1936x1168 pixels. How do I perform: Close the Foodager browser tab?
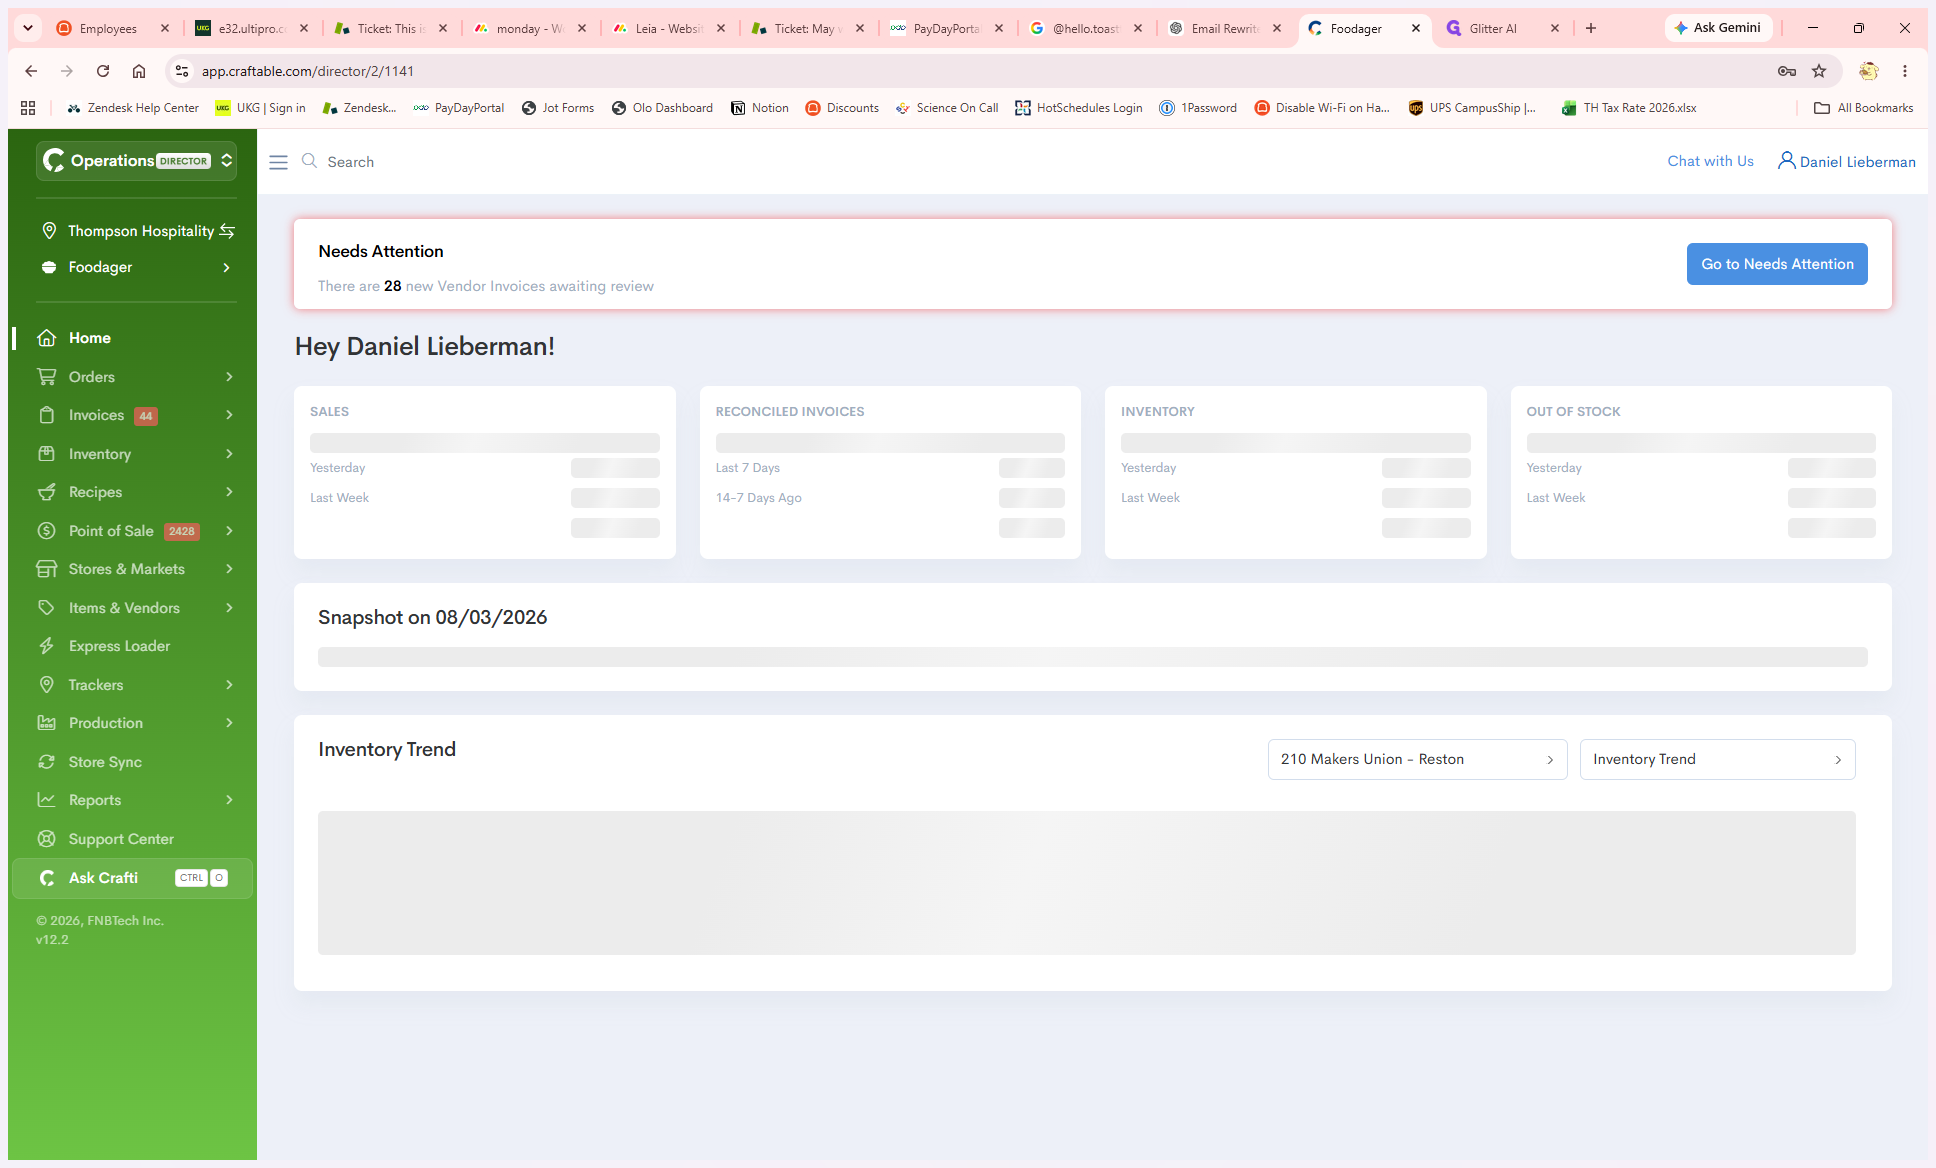pos(1416,28)
